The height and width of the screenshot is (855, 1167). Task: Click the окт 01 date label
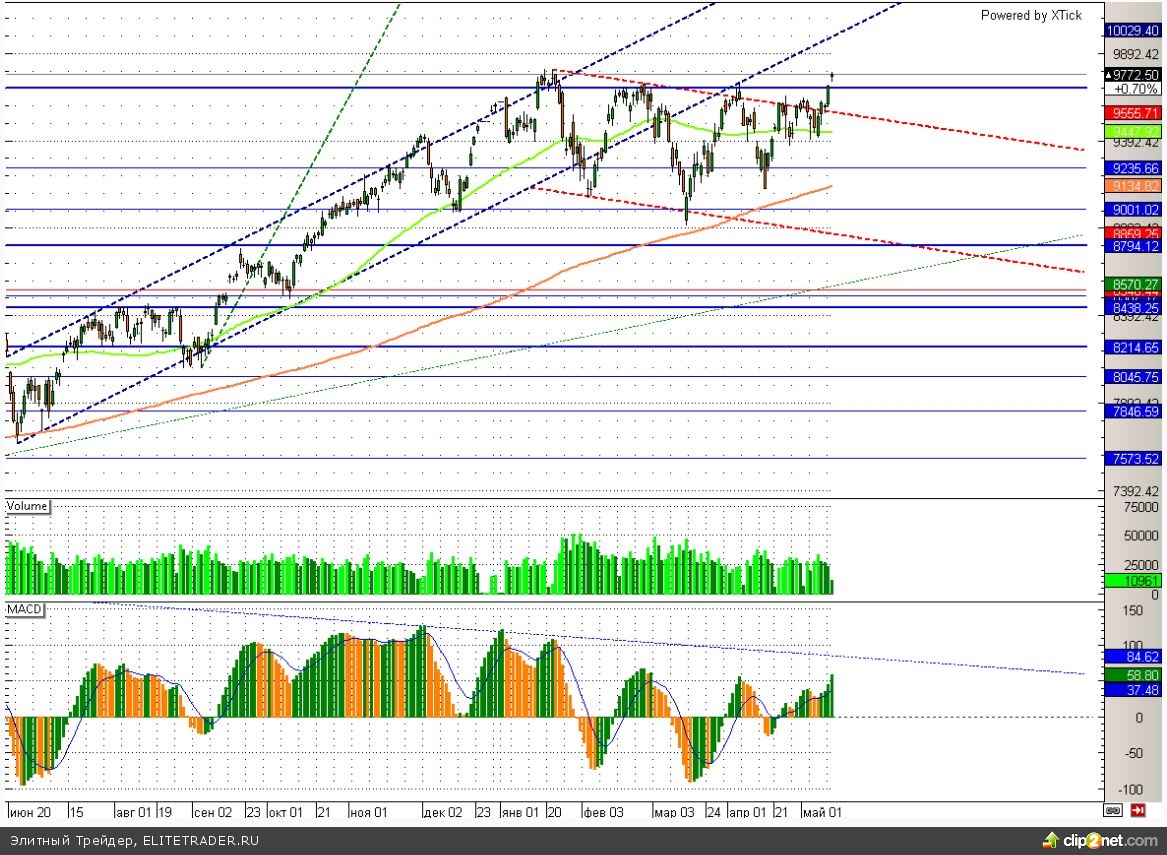pos(286,812)
